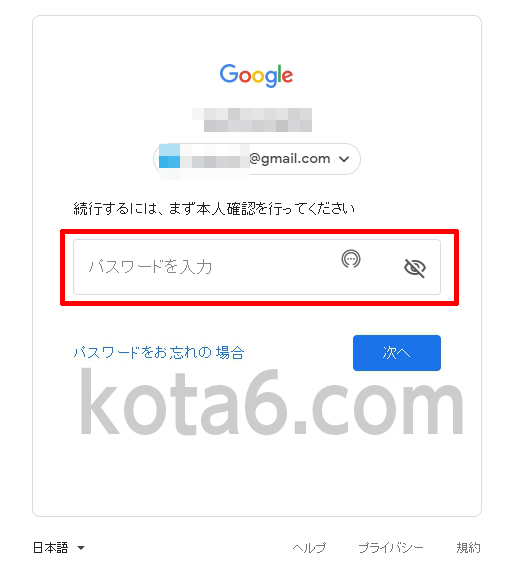Open the プライバシー footer link
The image size is (523, 581).
point(391,548)
